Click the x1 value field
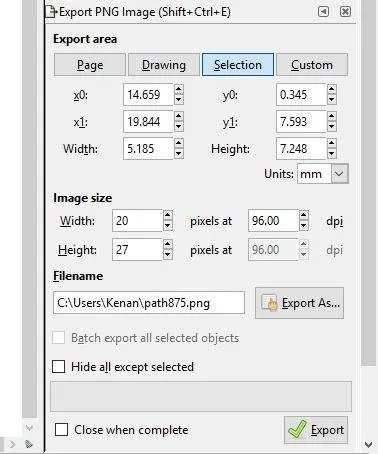378x454 pixels. tap(148, 122)
